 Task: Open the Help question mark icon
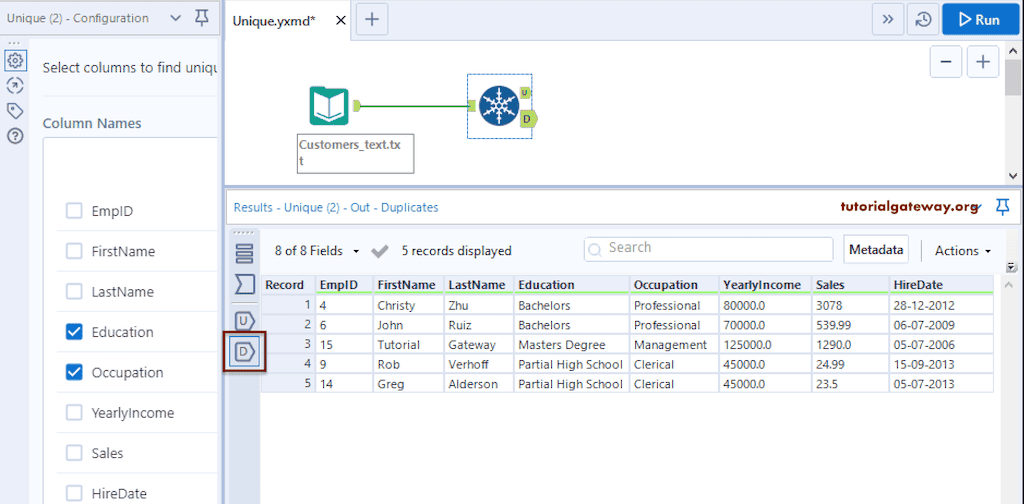[x=15, y=136]
